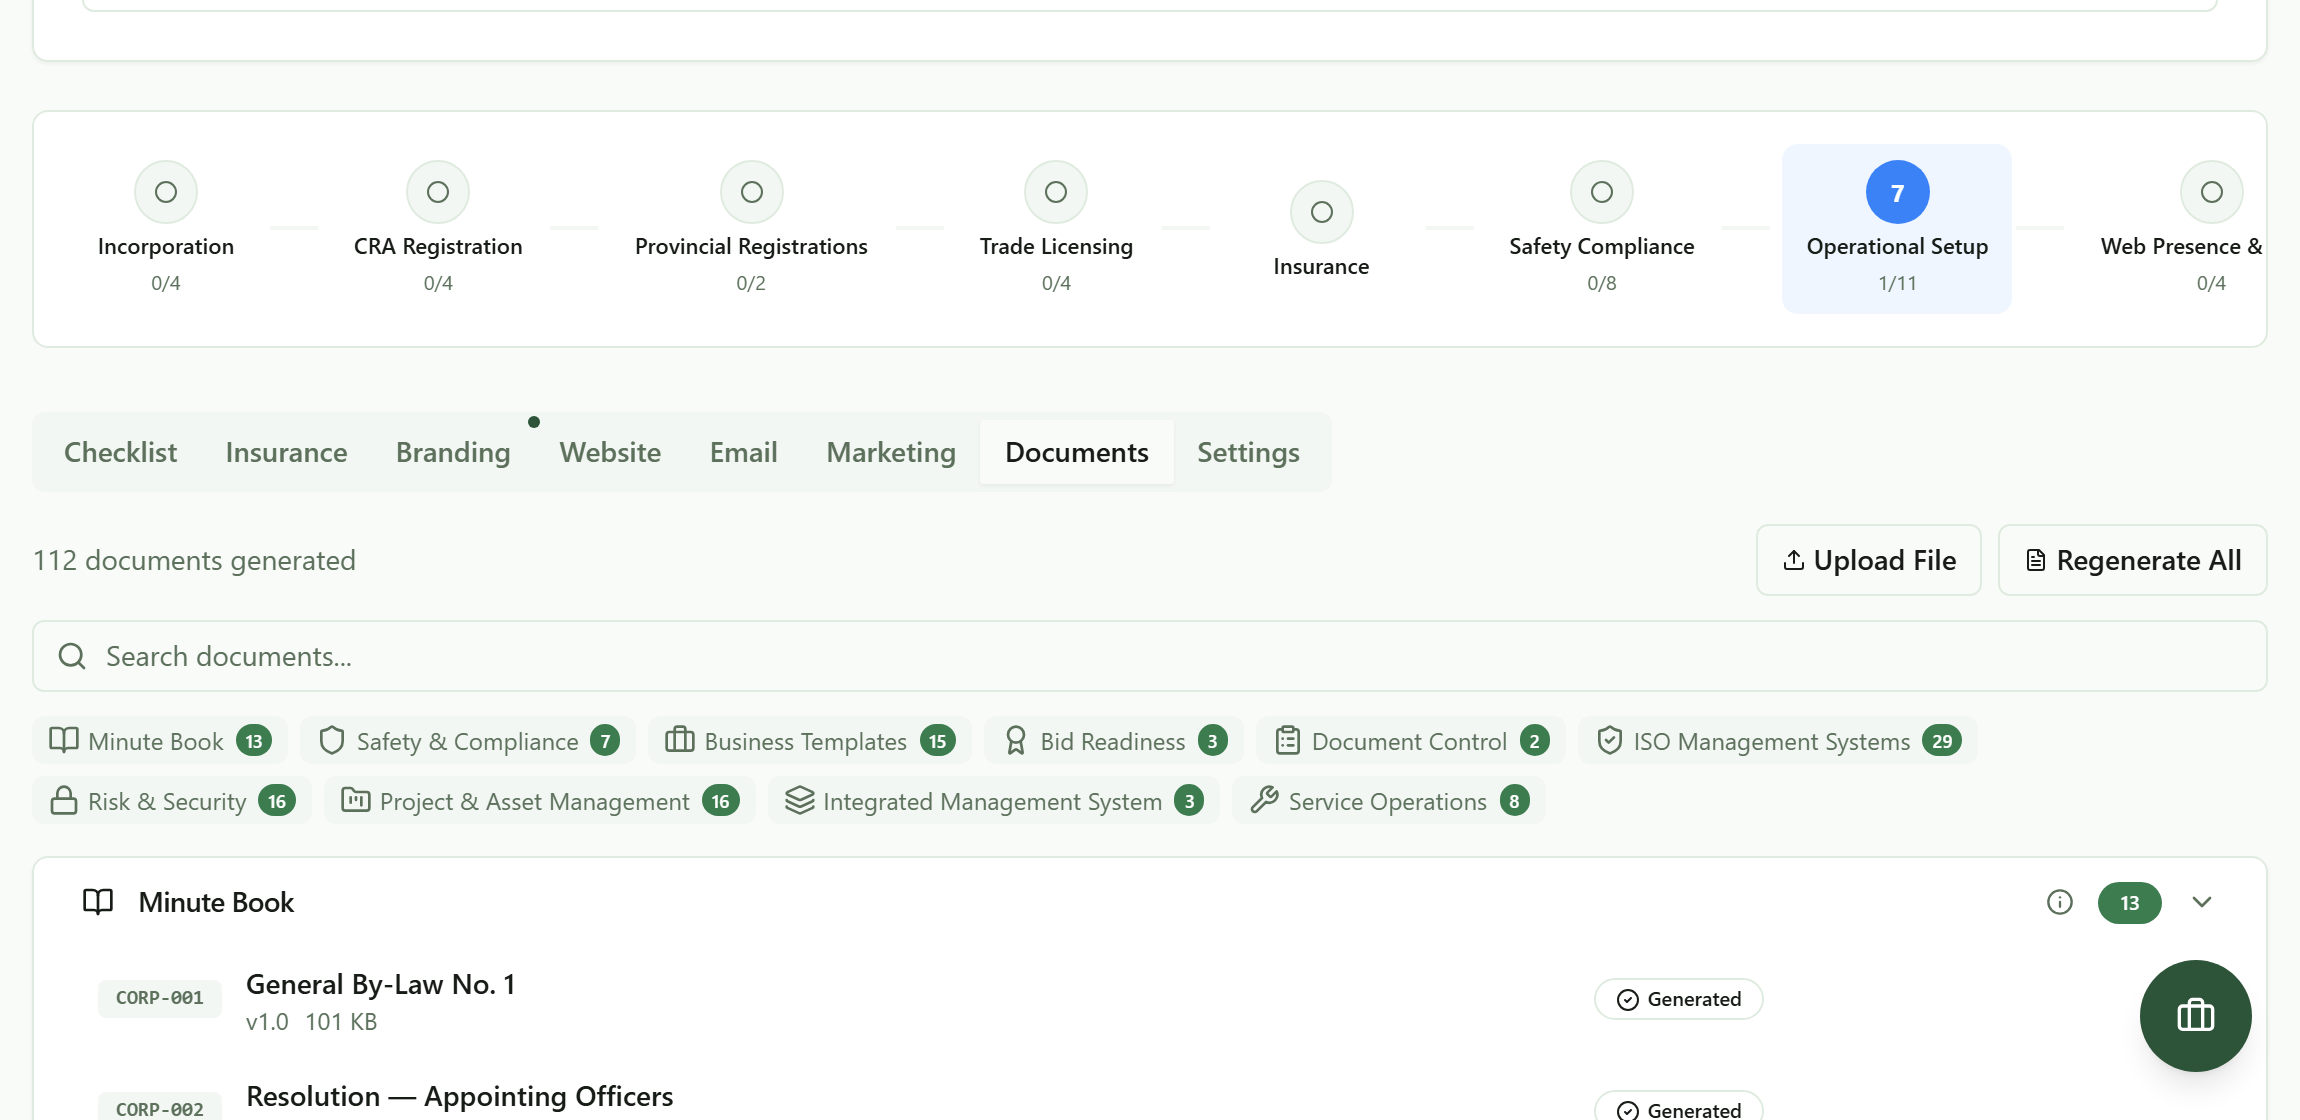Switch to the Email tab
Screen dimensions: 2300x1120
coord(744,452)
